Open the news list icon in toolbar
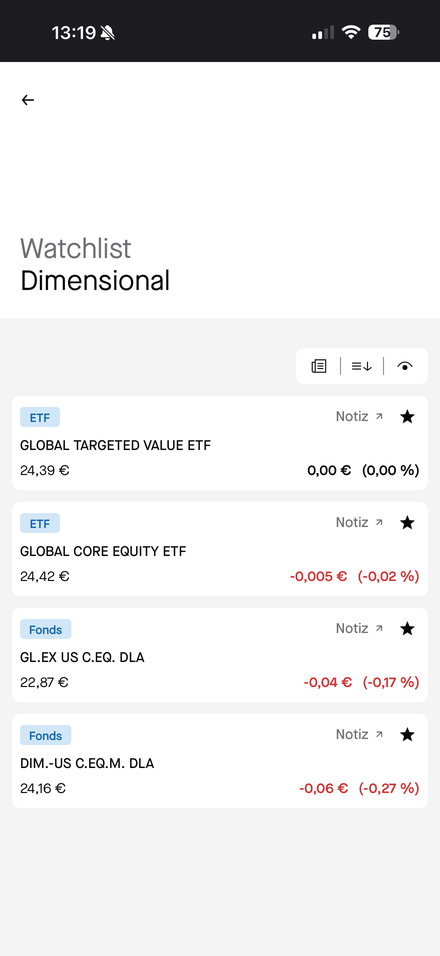Screen dimensions: 440x956 coord(319,366)
